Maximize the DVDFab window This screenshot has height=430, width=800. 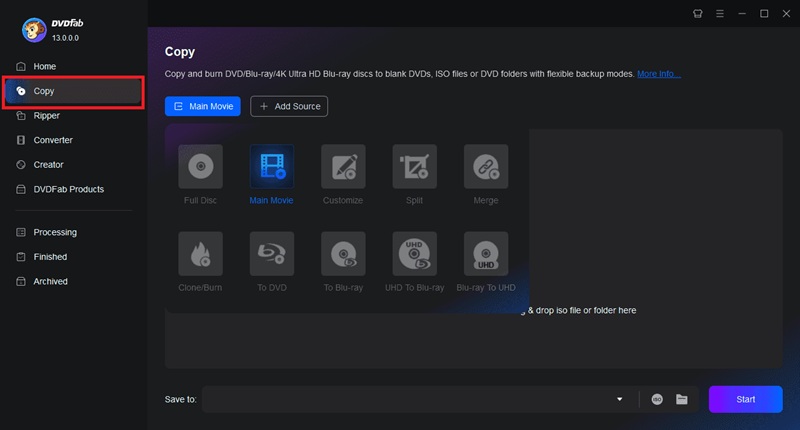coord(764,14)
